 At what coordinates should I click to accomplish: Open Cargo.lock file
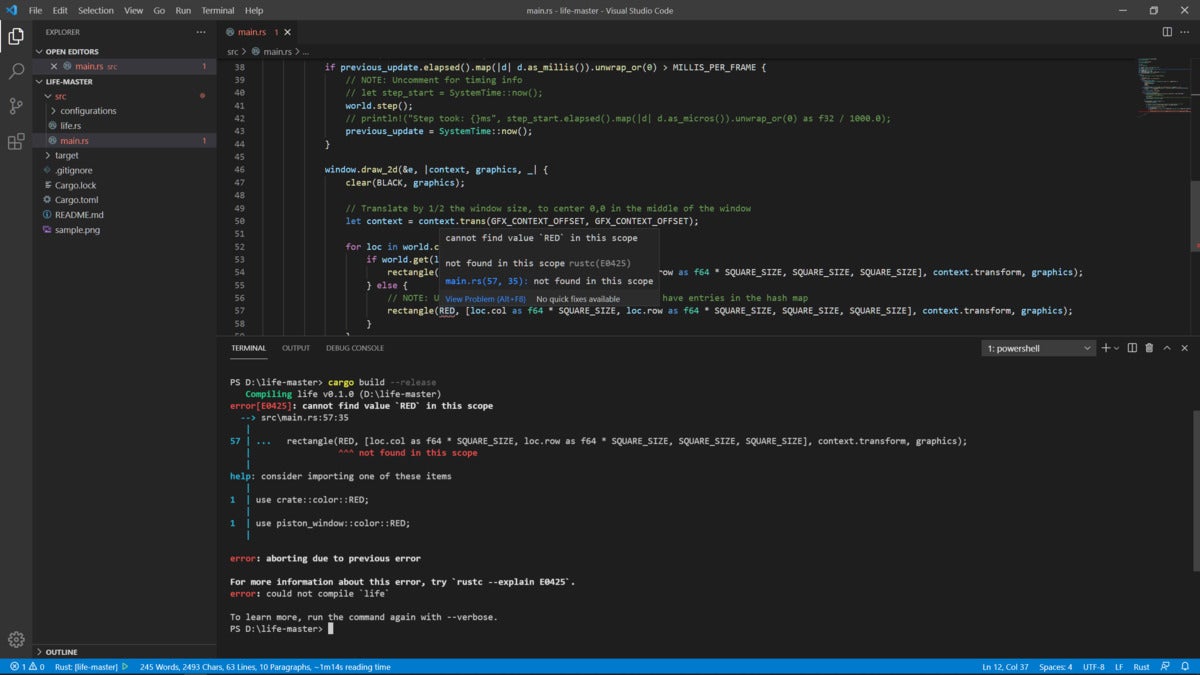pos(124,185)
